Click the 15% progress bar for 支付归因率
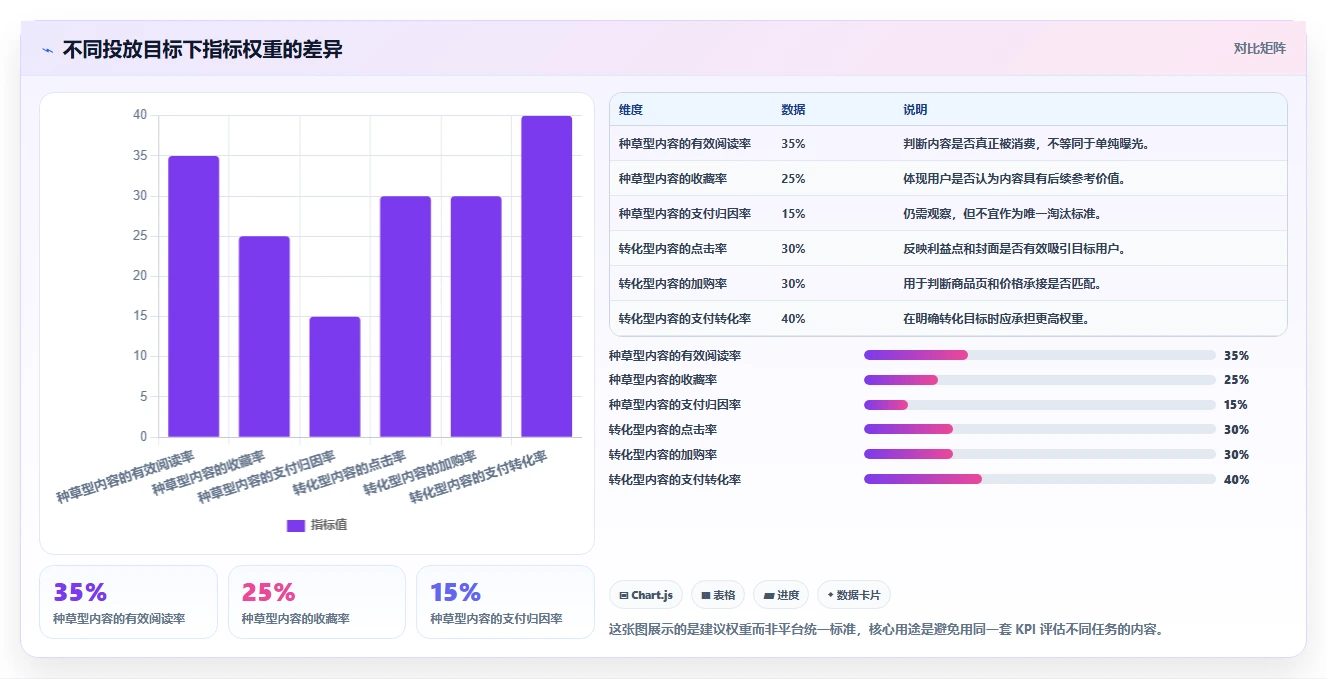This screenshot has height=679, width=1327. 1040,405
